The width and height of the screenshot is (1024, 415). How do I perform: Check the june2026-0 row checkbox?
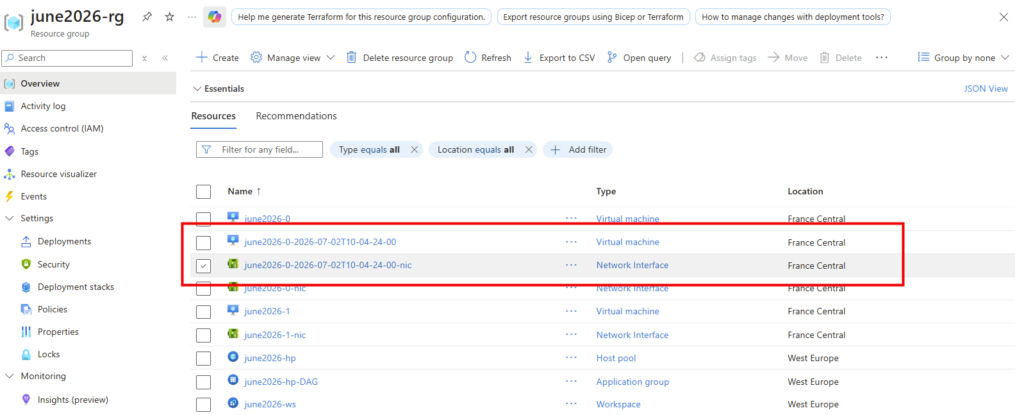pyautogui.click(x=204, y=219)
